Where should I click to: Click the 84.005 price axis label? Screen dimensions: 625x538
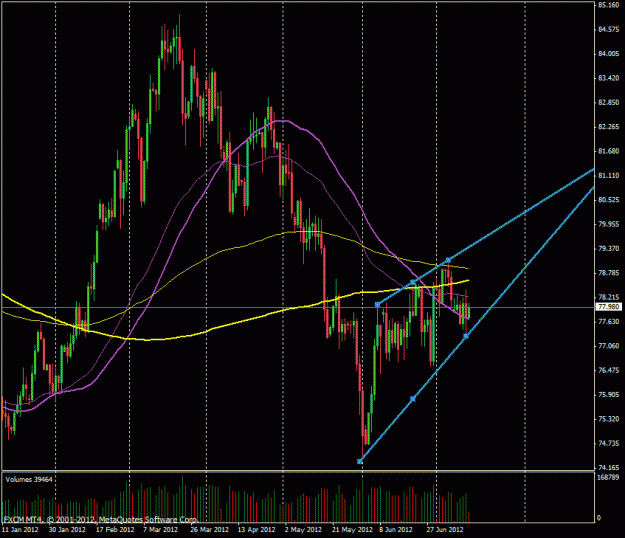[x=609, y=54]
